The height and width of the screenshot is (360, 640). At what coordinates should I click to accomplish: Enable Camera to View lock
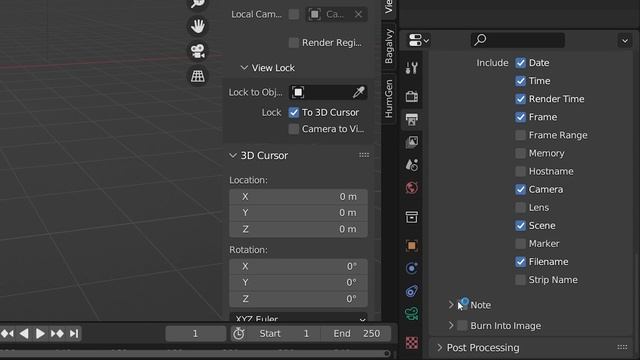[293, 129]
